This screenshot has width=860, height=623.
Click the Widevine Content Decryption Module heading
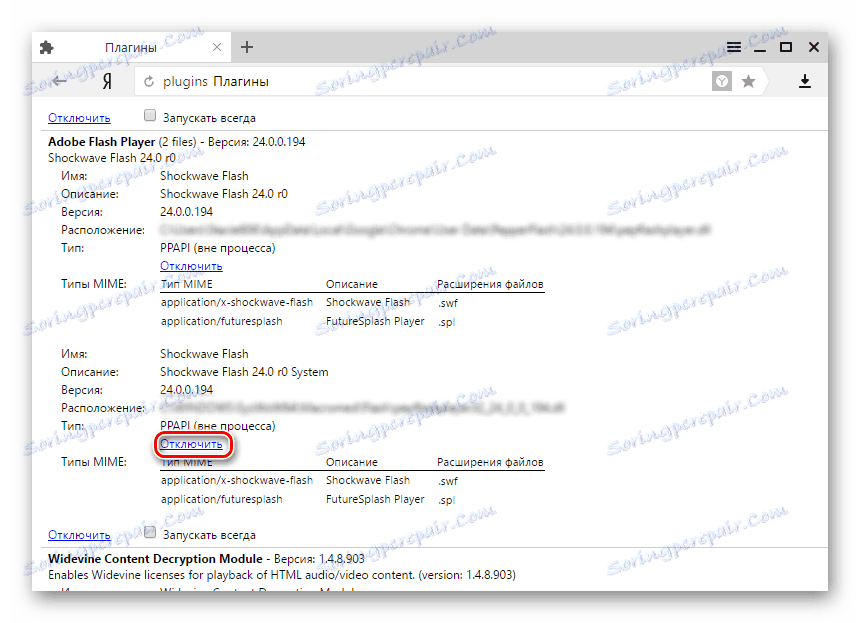(x=155, y=559)
